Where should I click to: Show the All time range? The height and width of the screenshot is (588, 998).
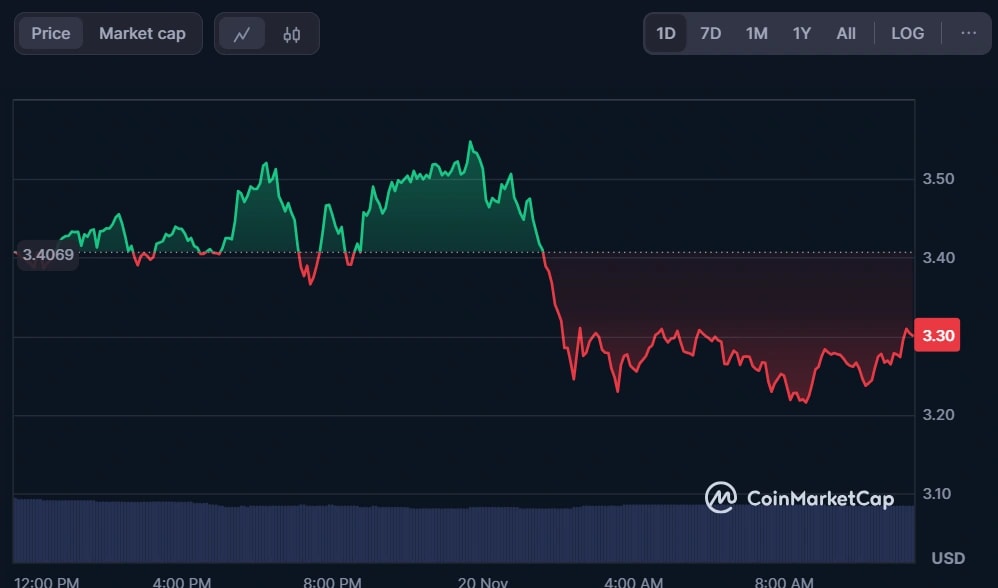pyautogui.click(x=846, y=34)
